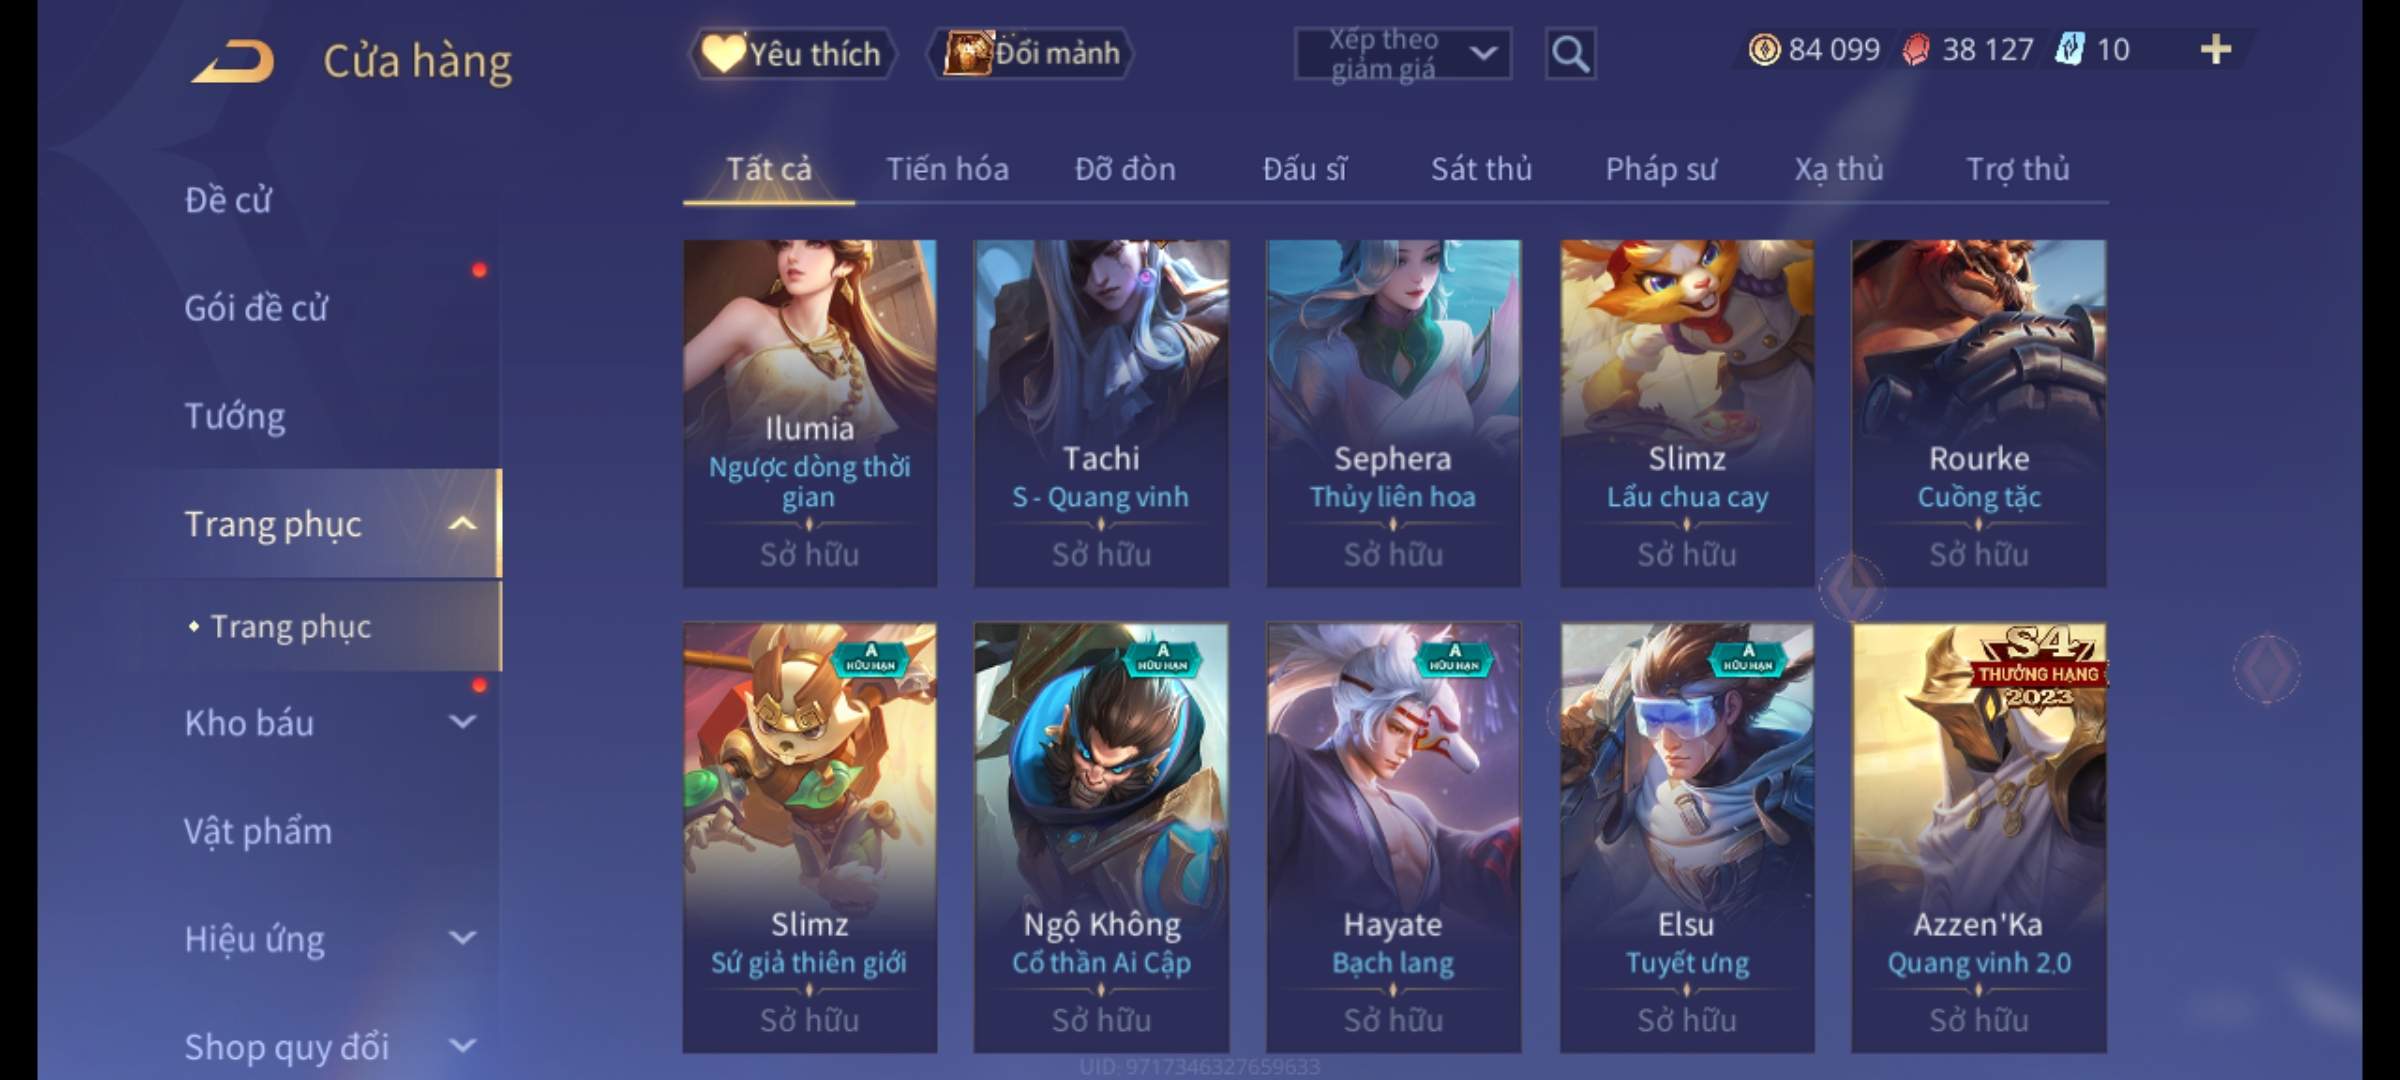Open the search magnifier icon
Image resolution: width=2400 pixels, height=1080 pixels.
click(1570, 54)
